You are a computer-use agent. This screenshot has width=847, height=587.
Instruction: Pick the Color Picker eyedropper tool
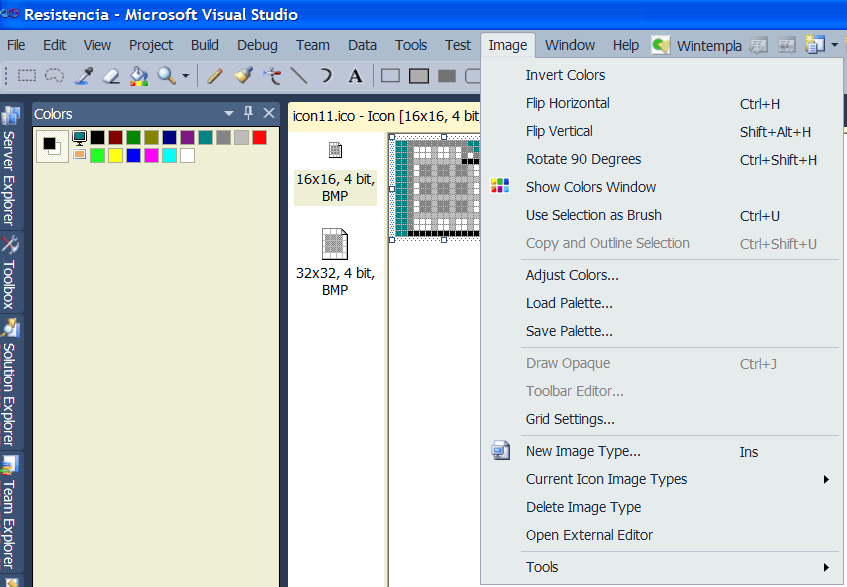tap(83, 76)
